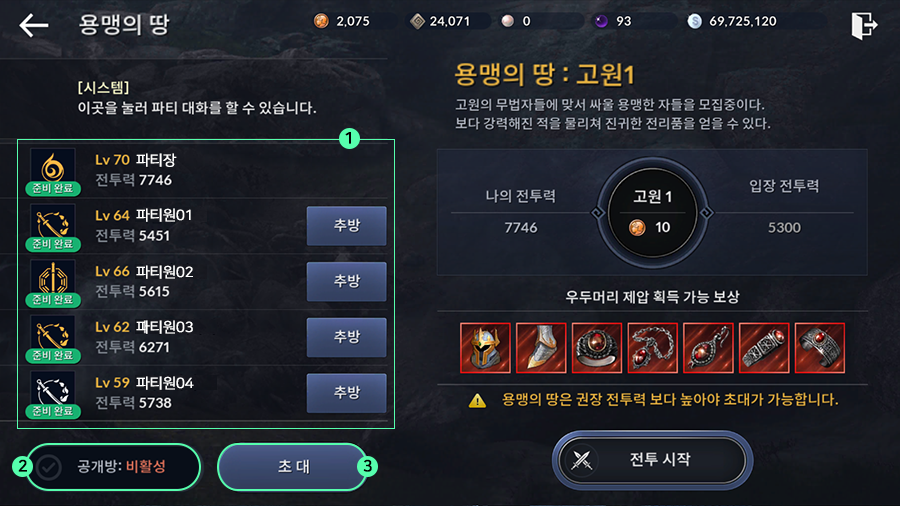The image size is (900, 506).
Task: Inspect the silver belt reward
Action: pyautogui.click(x=764, y=348)
